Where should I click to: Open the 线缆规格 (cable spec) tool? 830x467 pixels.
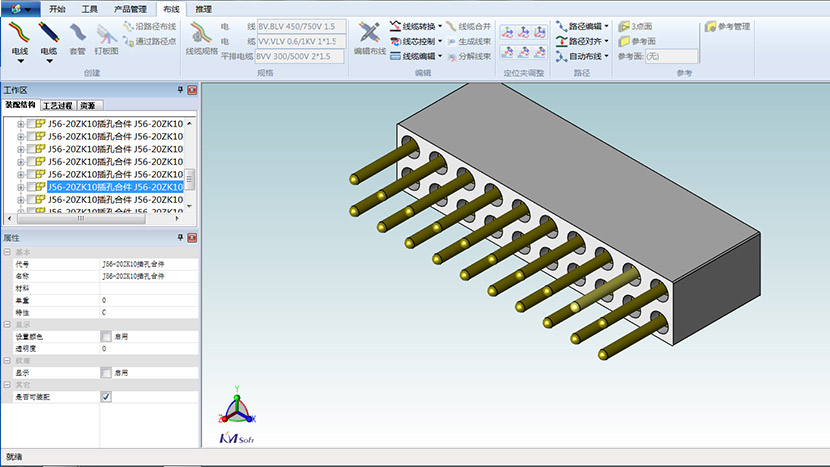coord(202,38)
